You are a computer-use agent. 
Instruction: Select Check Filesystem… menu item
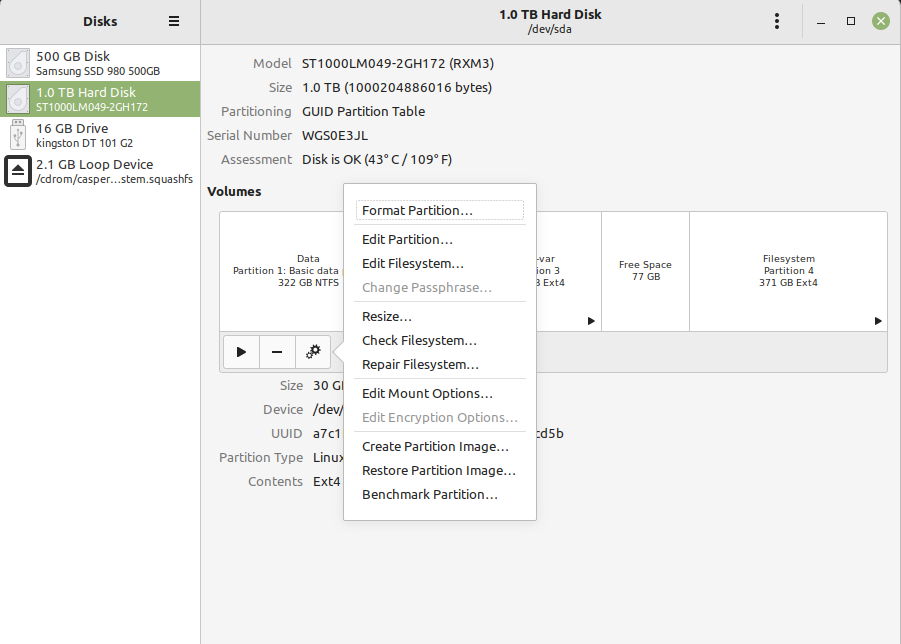419,341
